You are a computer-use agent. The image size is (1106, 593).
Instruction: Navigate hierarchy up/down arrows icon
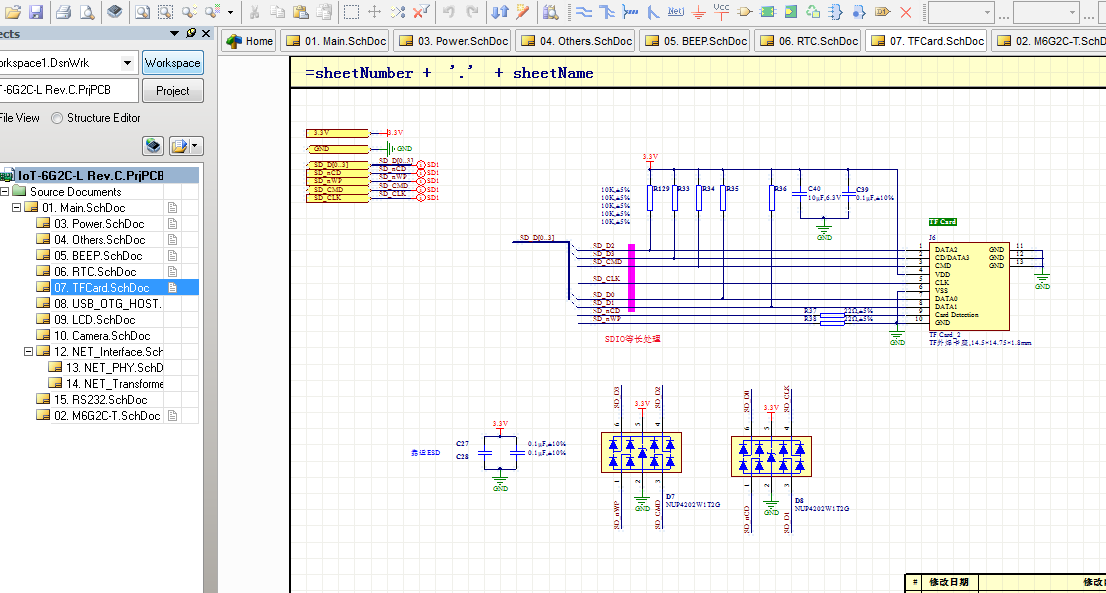point(499,11)
